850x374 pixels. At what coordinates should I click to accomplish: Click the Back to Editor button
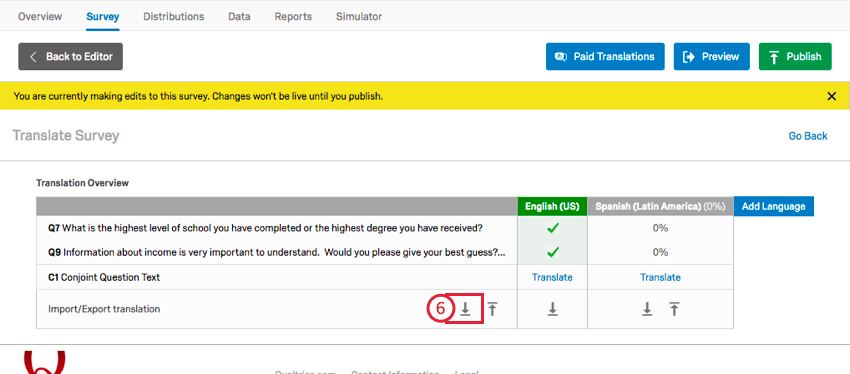[x=70, y=56]
